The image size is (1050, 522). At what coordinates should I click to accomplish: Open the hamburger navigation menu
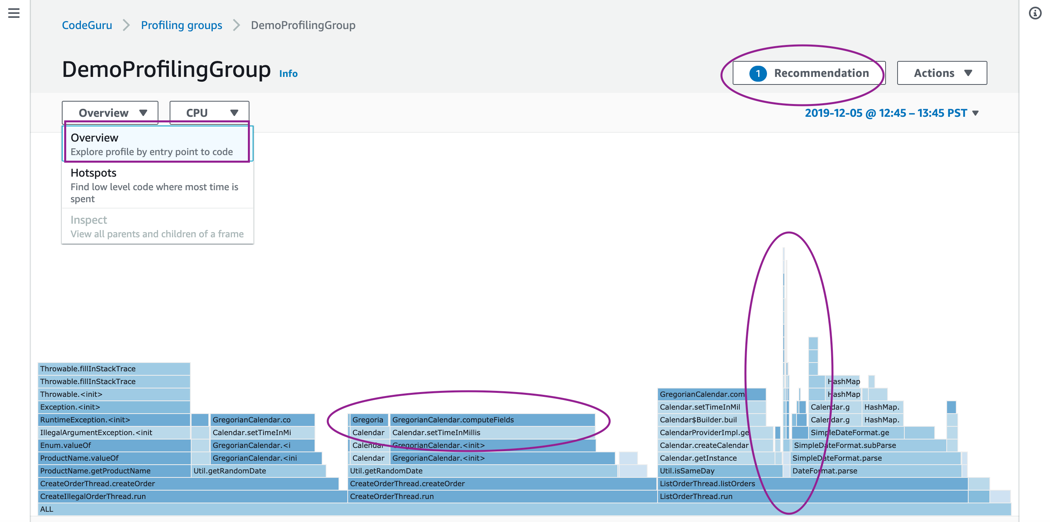tap(13, 13)
